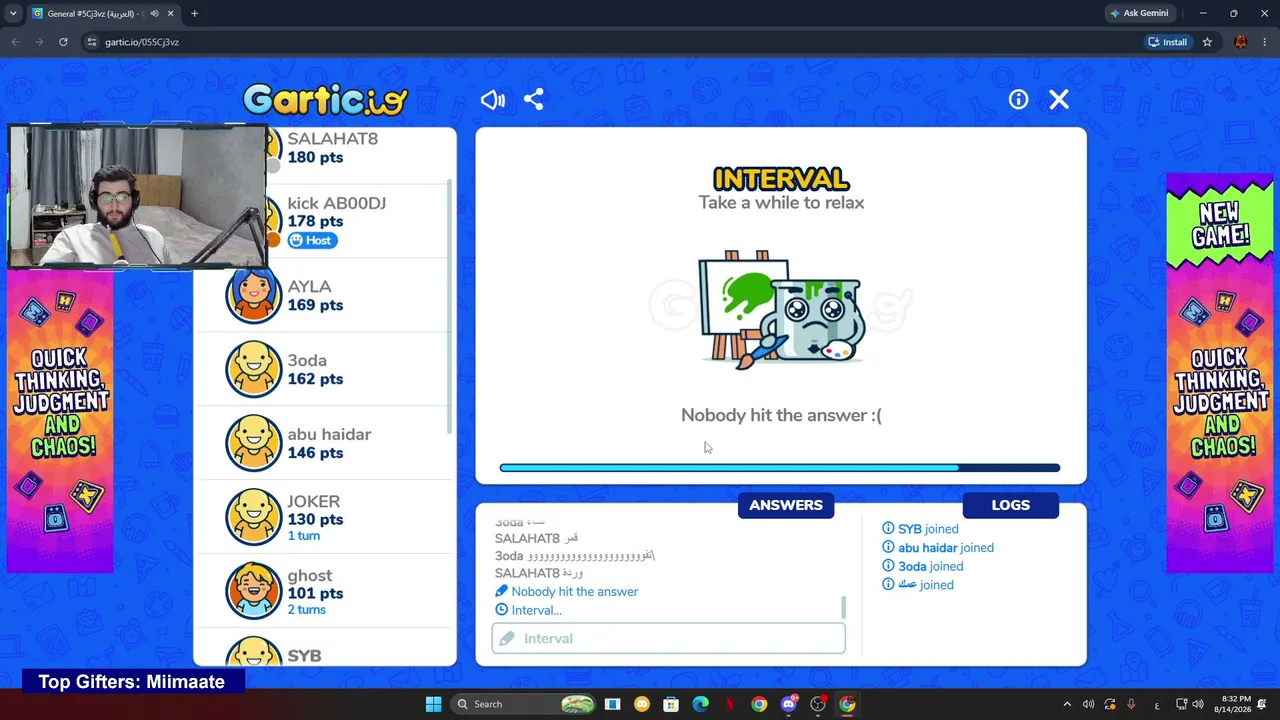Switch to the ANSWERS tab

click(786, 505)
